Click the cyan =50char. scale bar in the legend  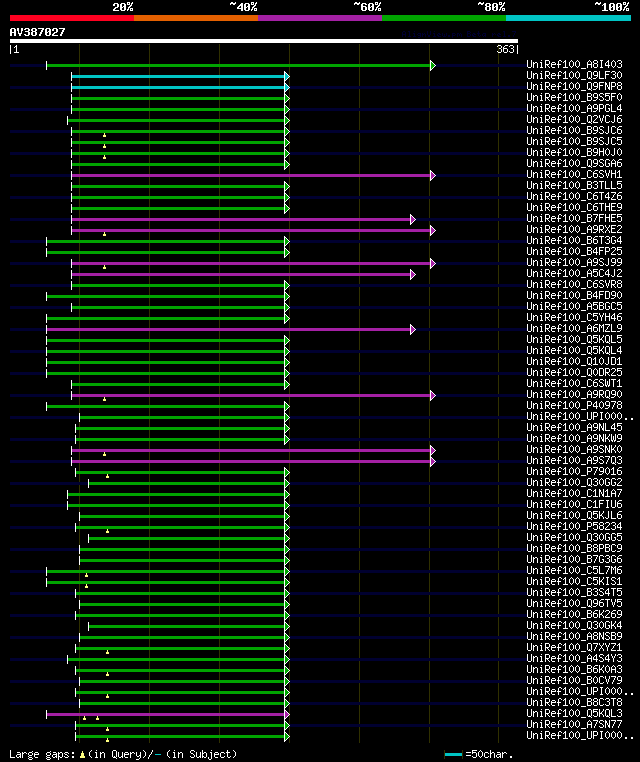pyautogui.click(x=453, y=754)
